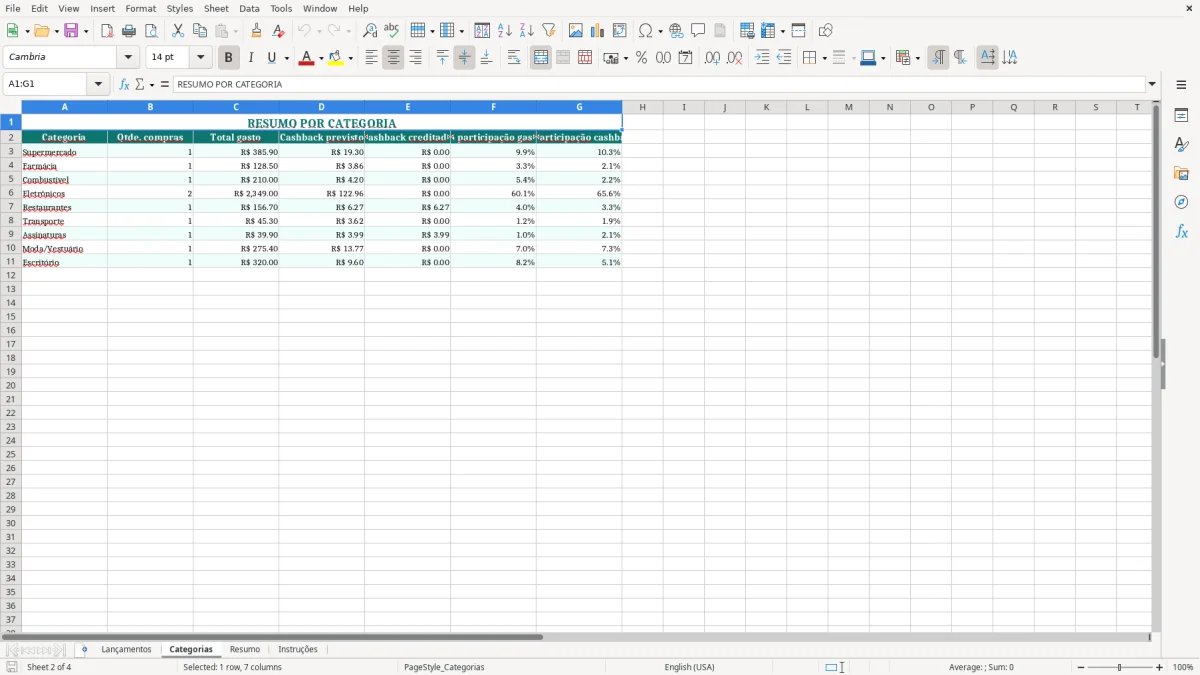1200x675 pixels.
Task: Expand the background color dropdown arrow
Action: 350,58
